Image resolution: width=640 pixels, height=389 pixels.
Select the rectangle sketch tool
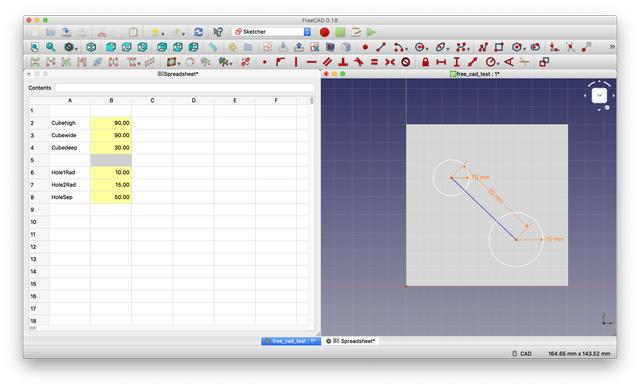tap(499, 47)
